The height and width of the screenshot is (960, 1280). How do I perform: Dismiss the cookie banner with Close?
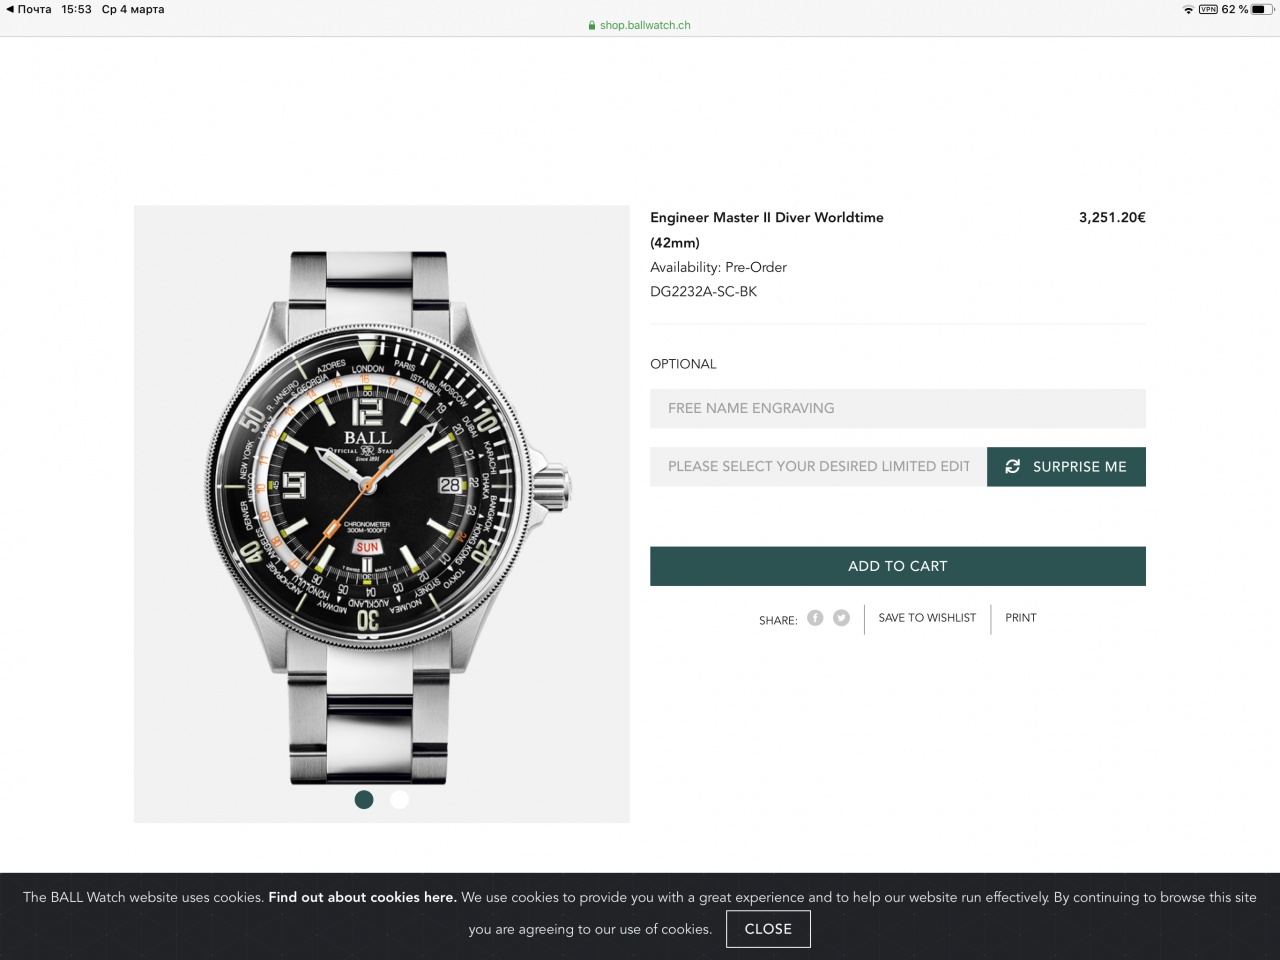(x=768, y=929)
